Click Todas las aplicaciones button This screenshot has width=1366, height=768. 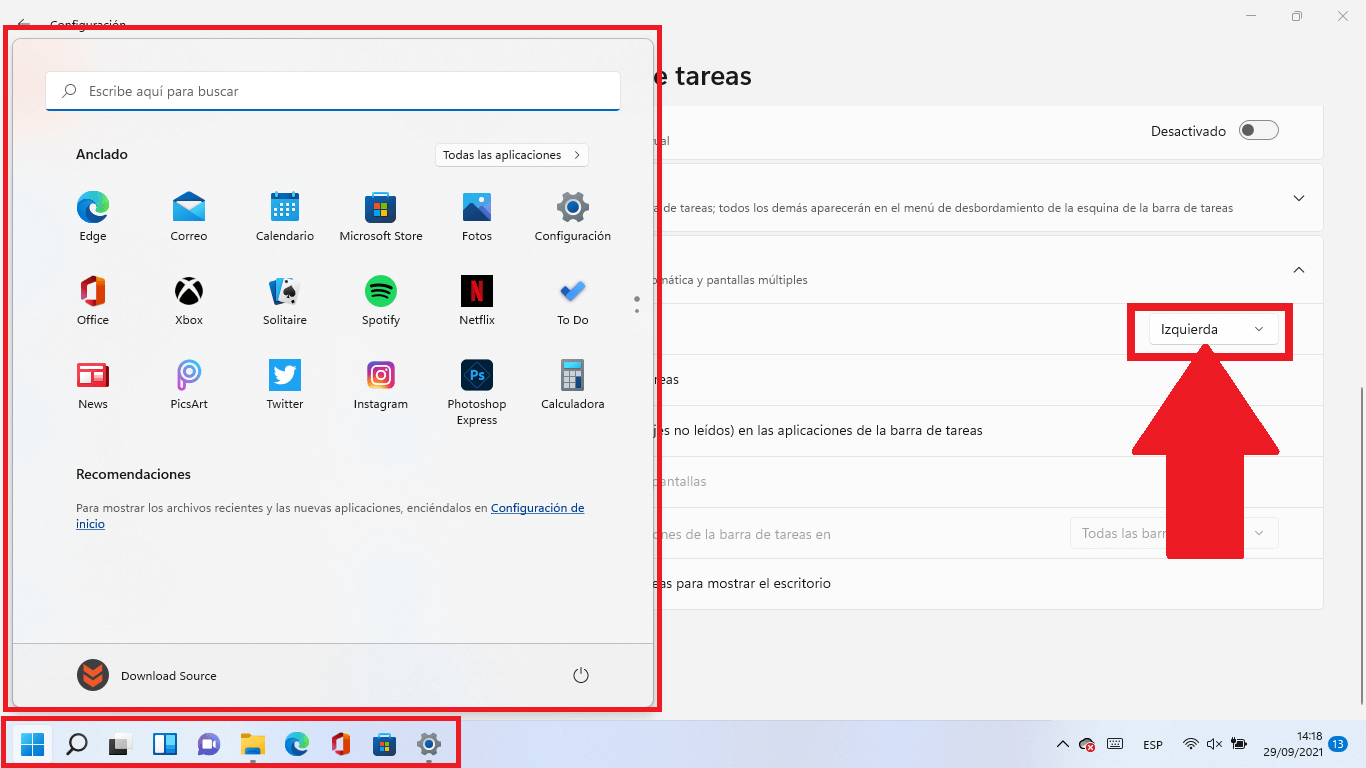click(x=512, y=155)
